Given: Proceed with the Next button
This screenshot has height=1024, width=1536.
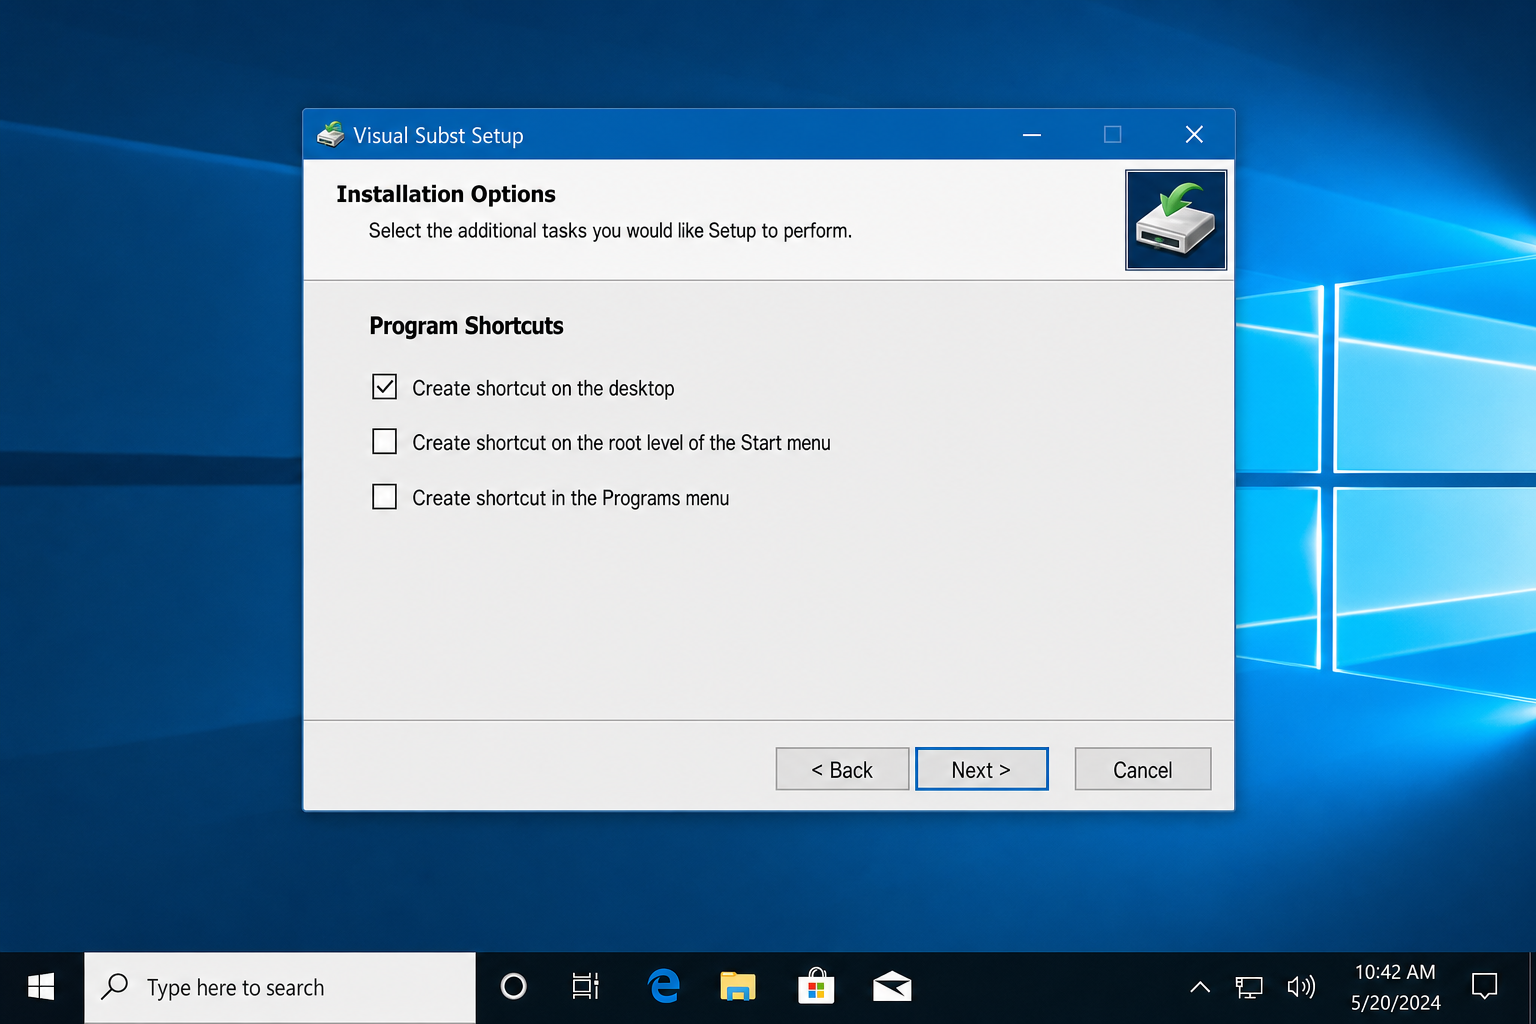Looking at the screenshot, I should [x=982, y=769].
